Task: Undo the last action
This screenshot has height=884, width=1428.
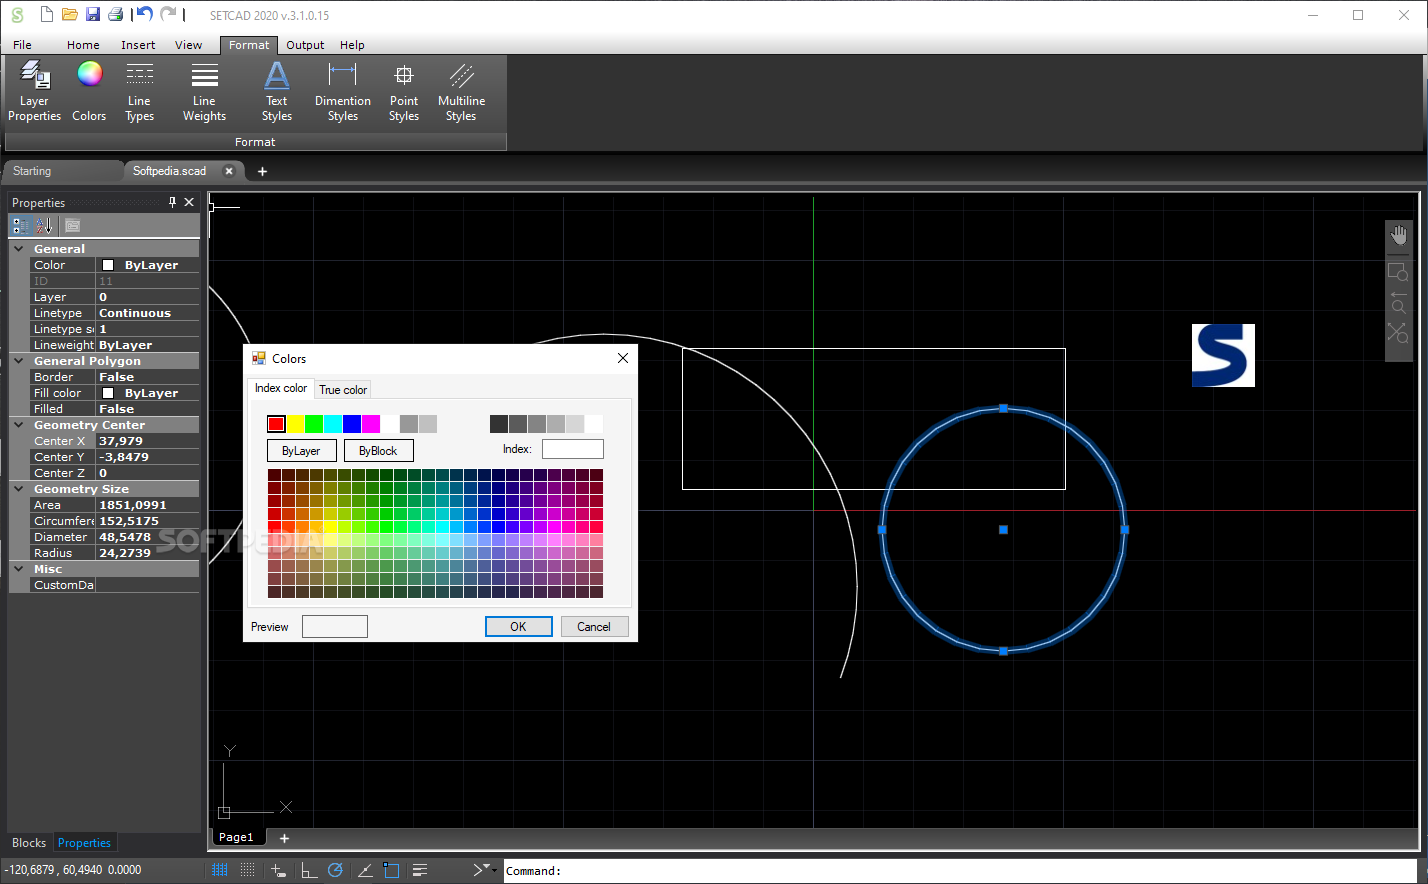Action: point(145,14)
